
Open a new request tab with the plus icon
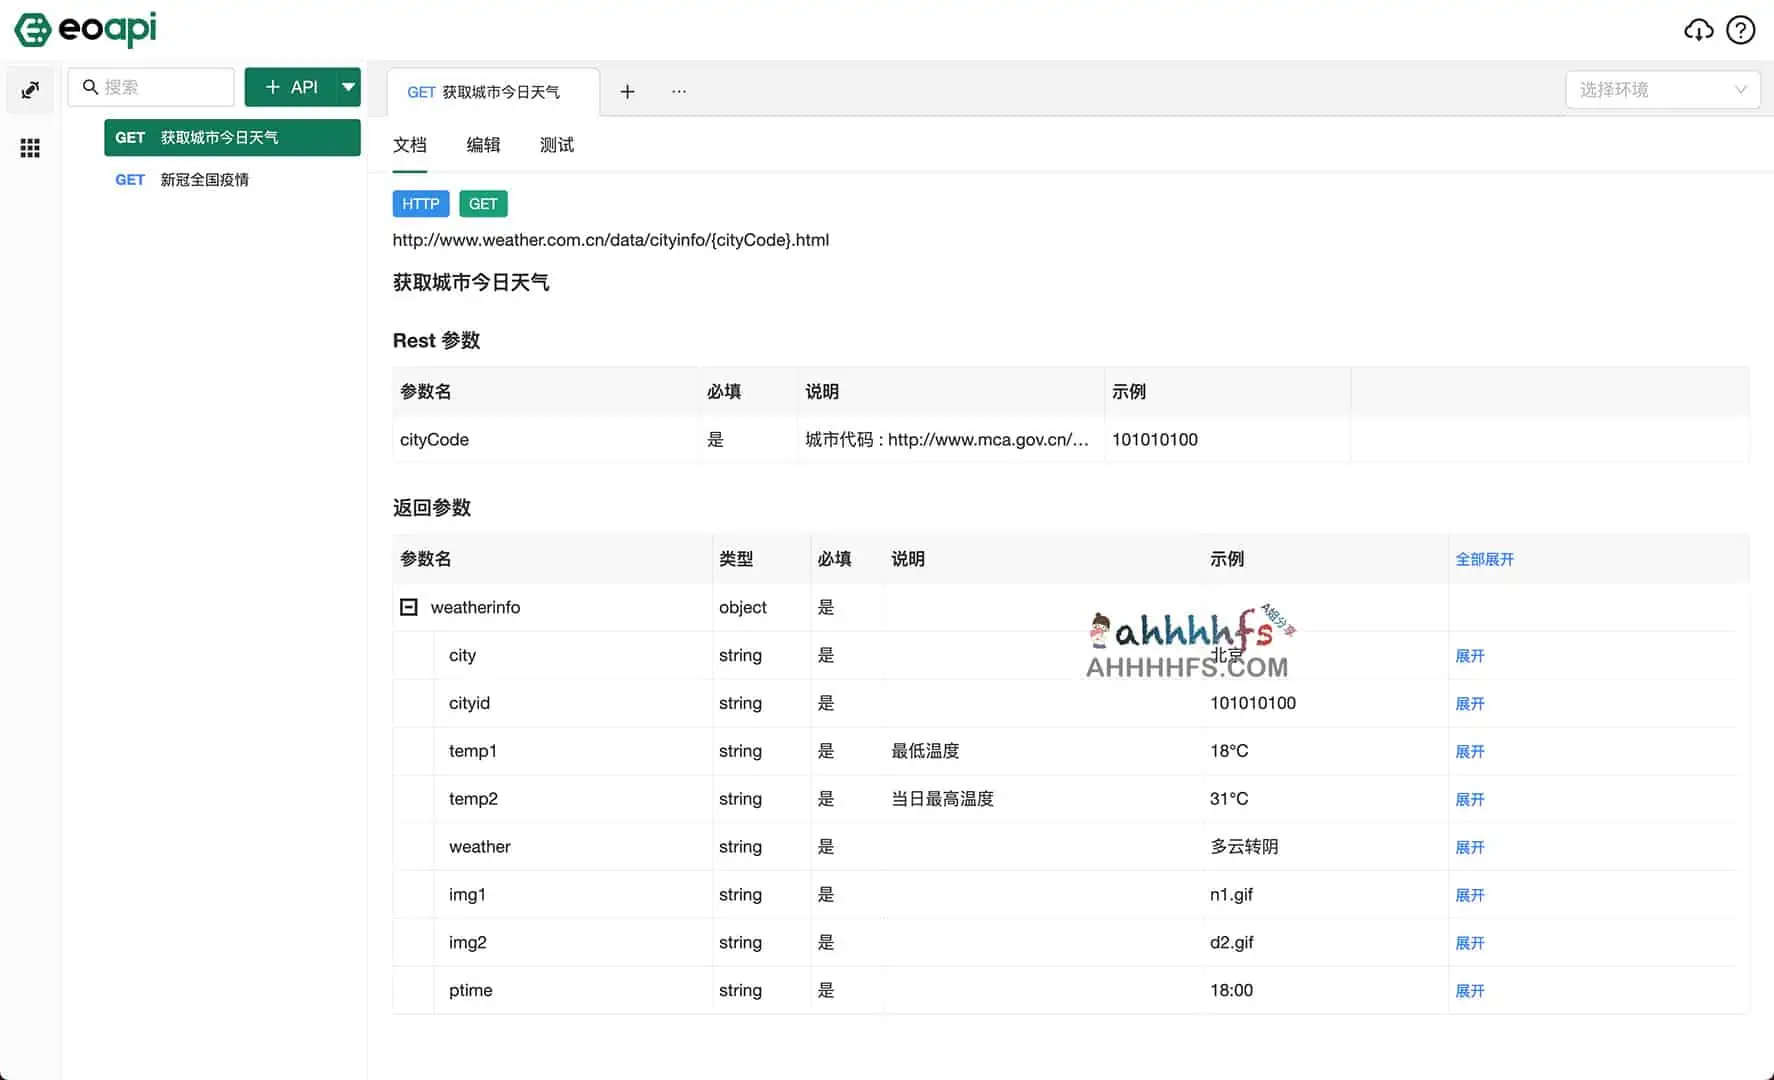tap(628, 91)
